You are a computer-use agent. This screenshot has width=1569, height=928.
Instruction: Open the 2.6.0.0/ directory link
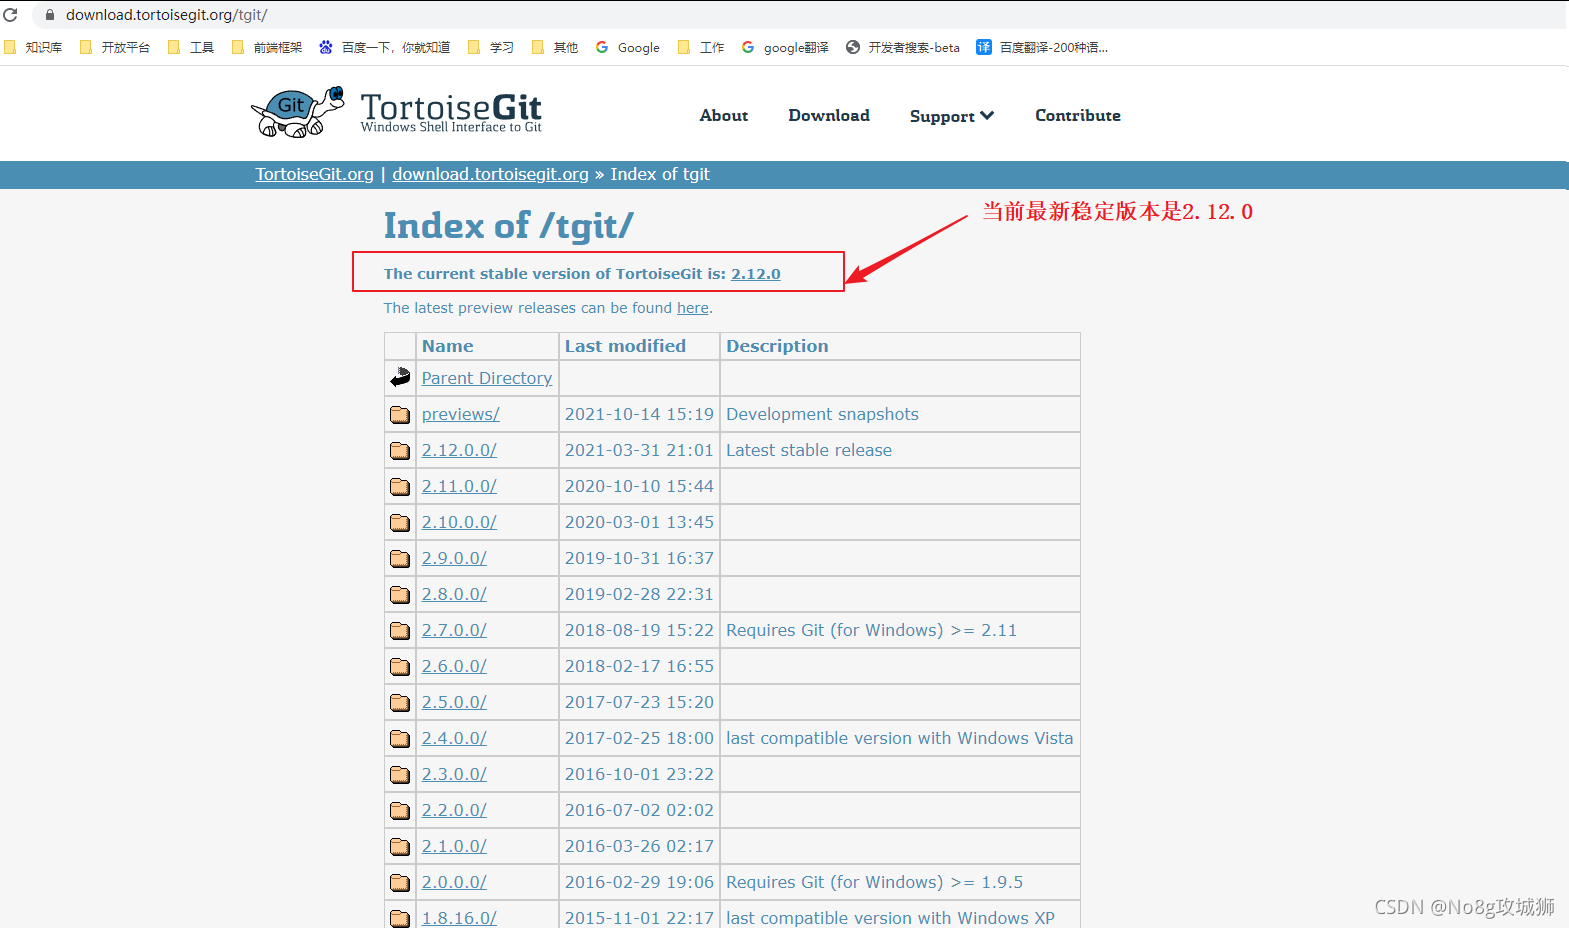454,666
